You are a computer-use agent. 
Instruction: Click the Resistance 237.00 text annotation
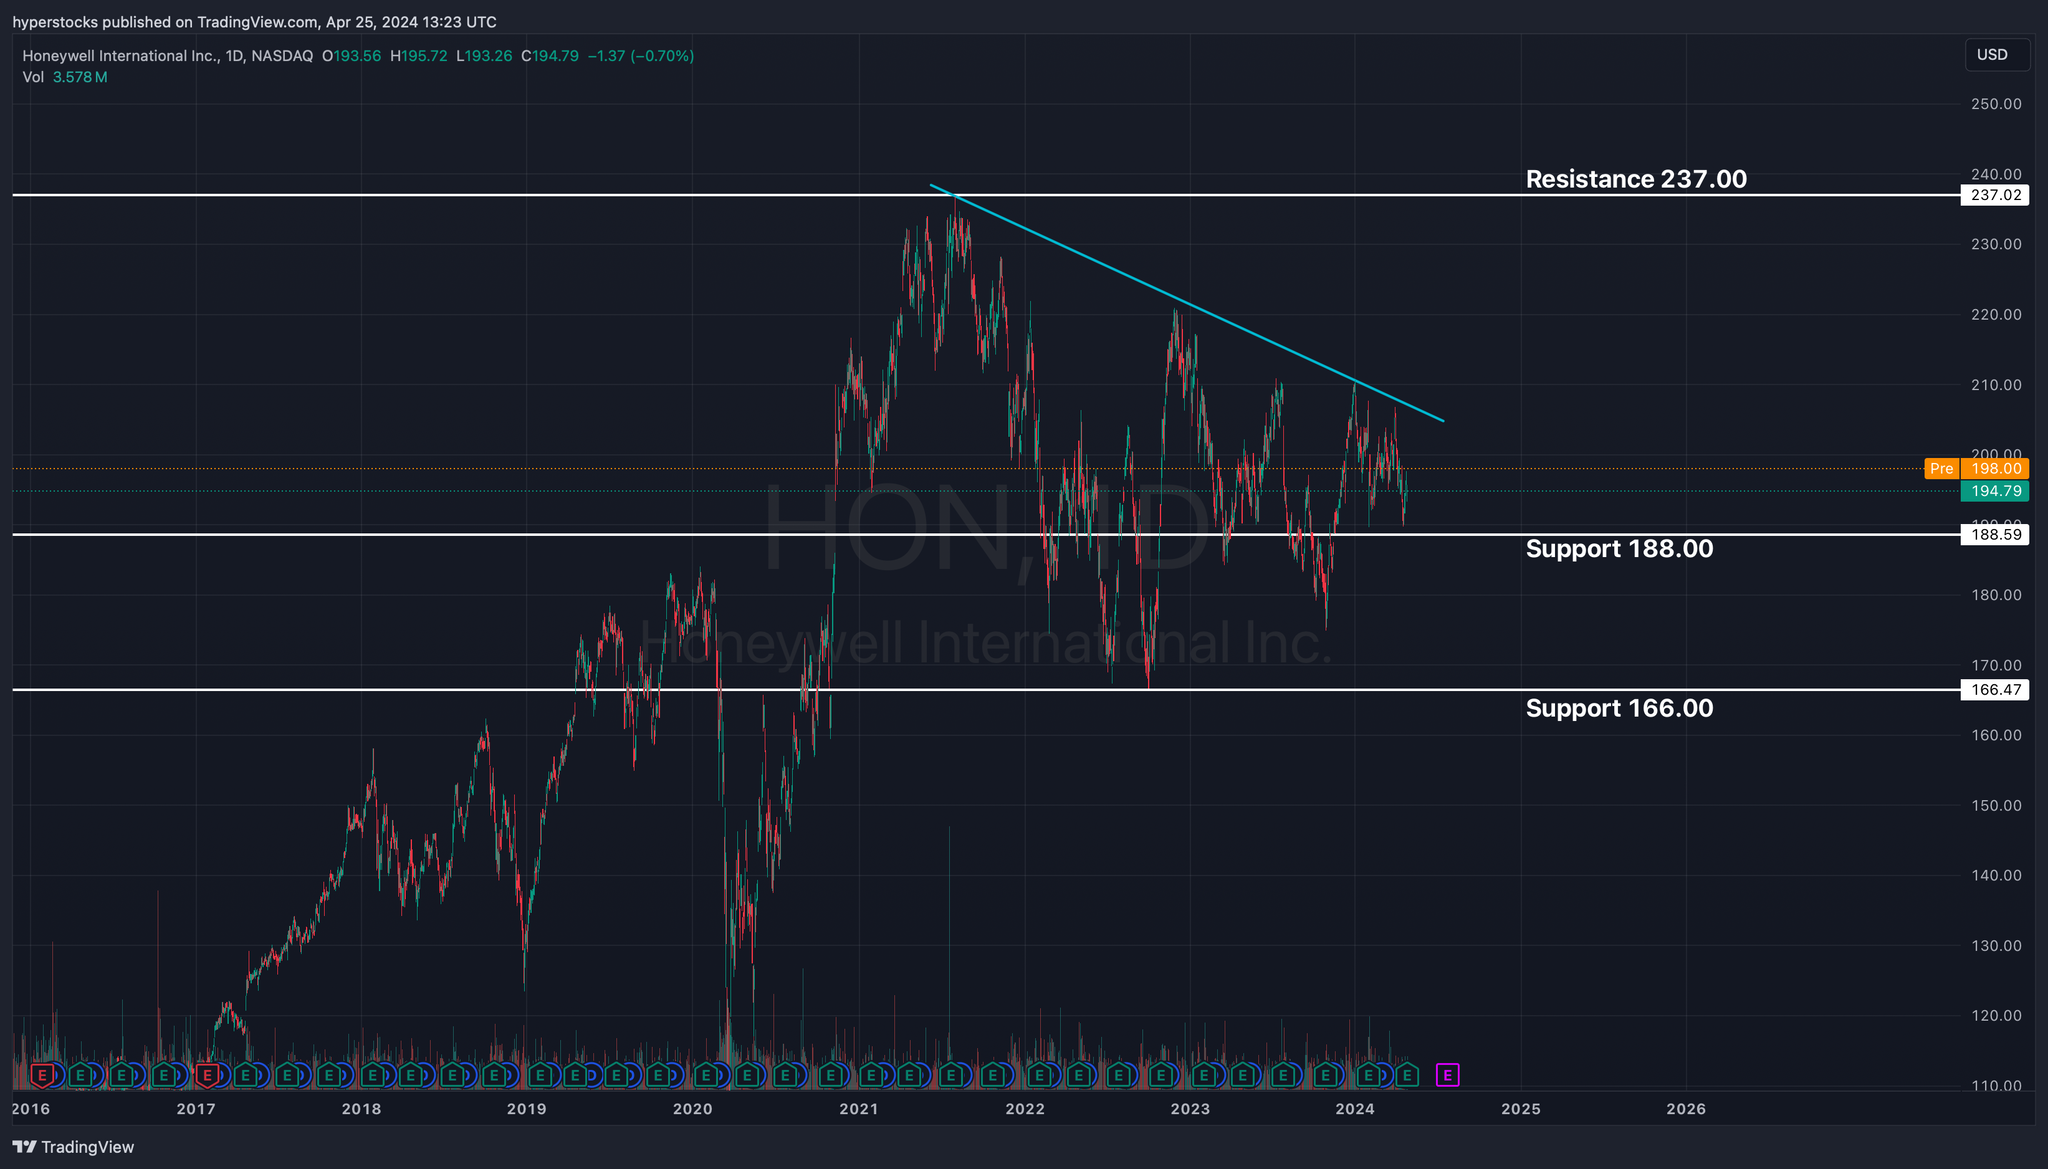coord(1636,179)
